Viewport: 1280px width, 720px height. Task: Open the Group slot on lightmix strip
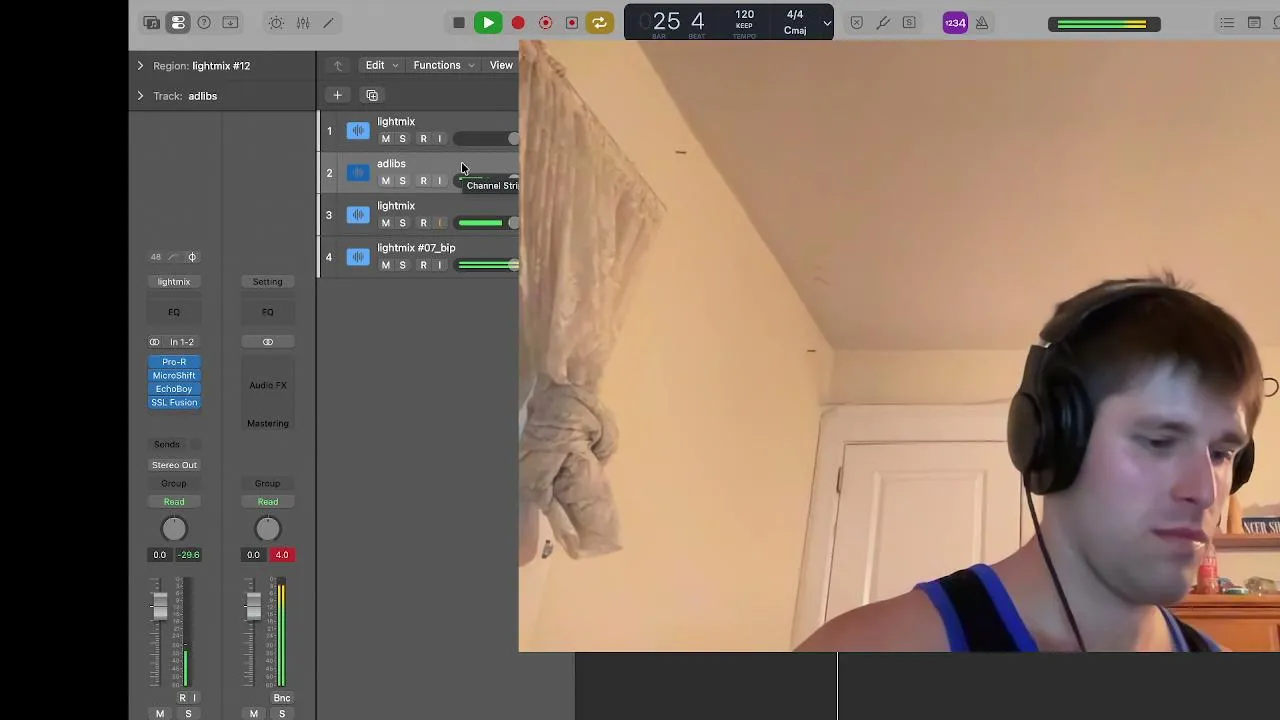(x=174, y=484)
